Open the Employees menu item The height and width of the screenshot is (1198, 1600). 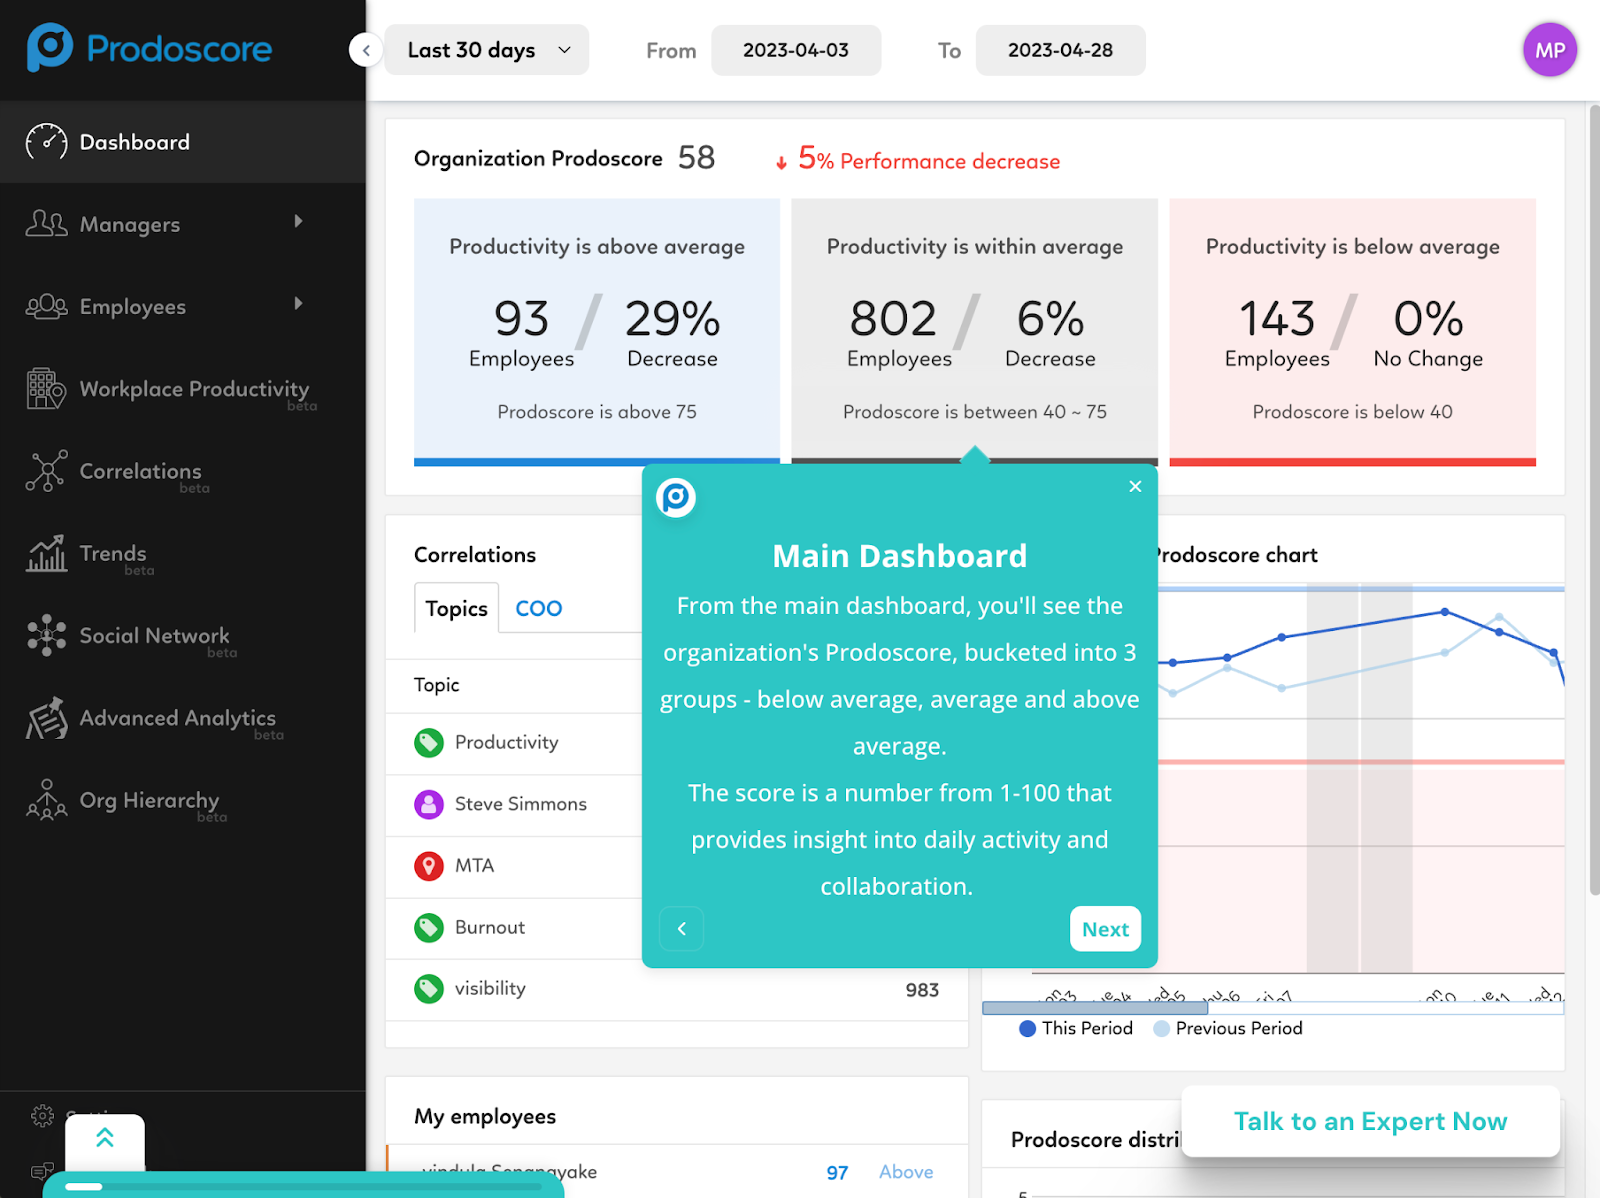183,306
